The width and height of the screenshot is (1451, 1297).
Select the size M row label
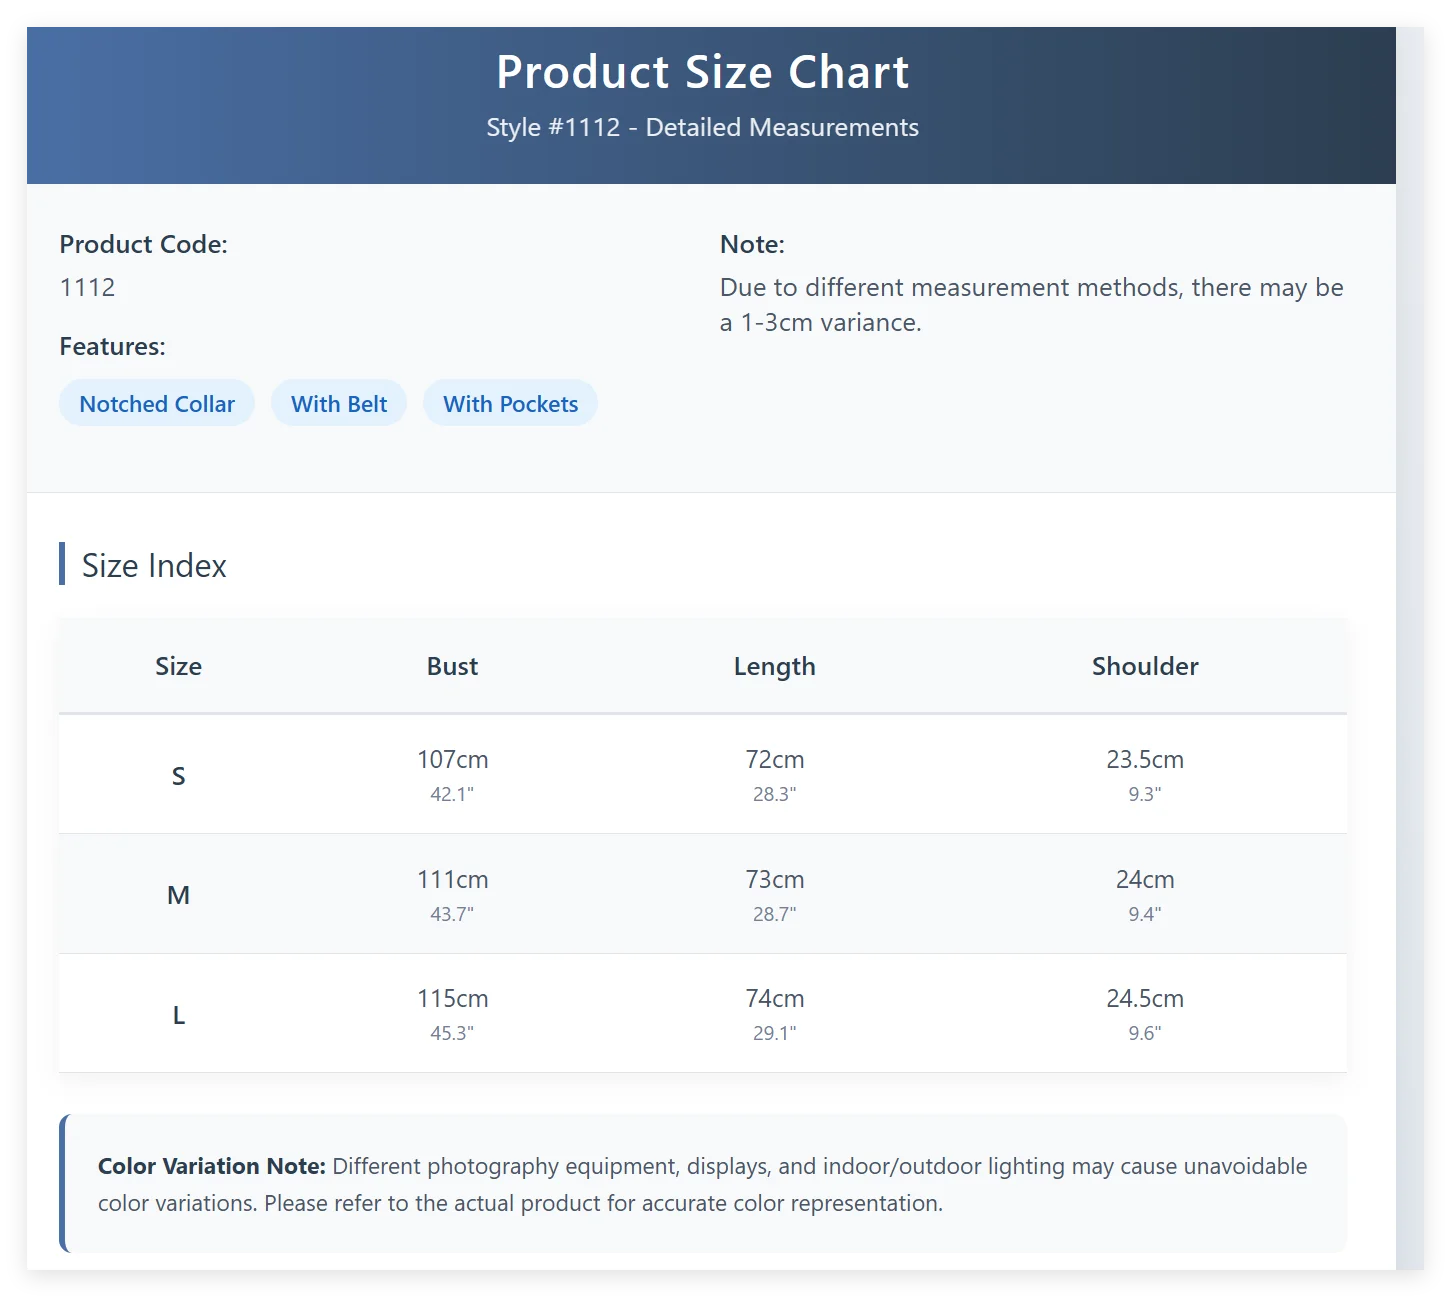(x=179, y=895)
